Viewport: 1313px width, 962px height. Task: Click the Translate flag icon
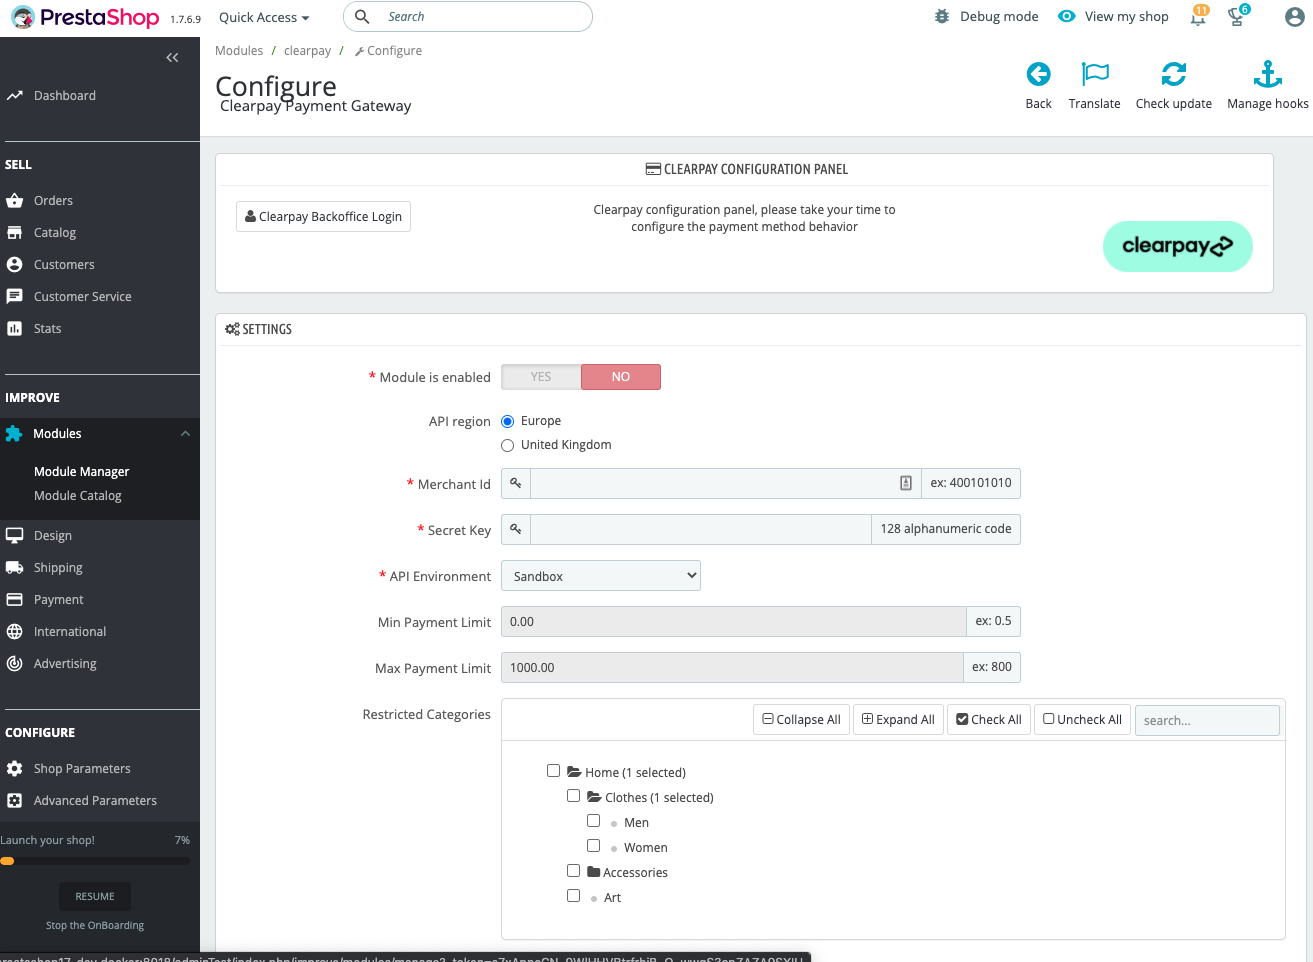point(1095,74)
